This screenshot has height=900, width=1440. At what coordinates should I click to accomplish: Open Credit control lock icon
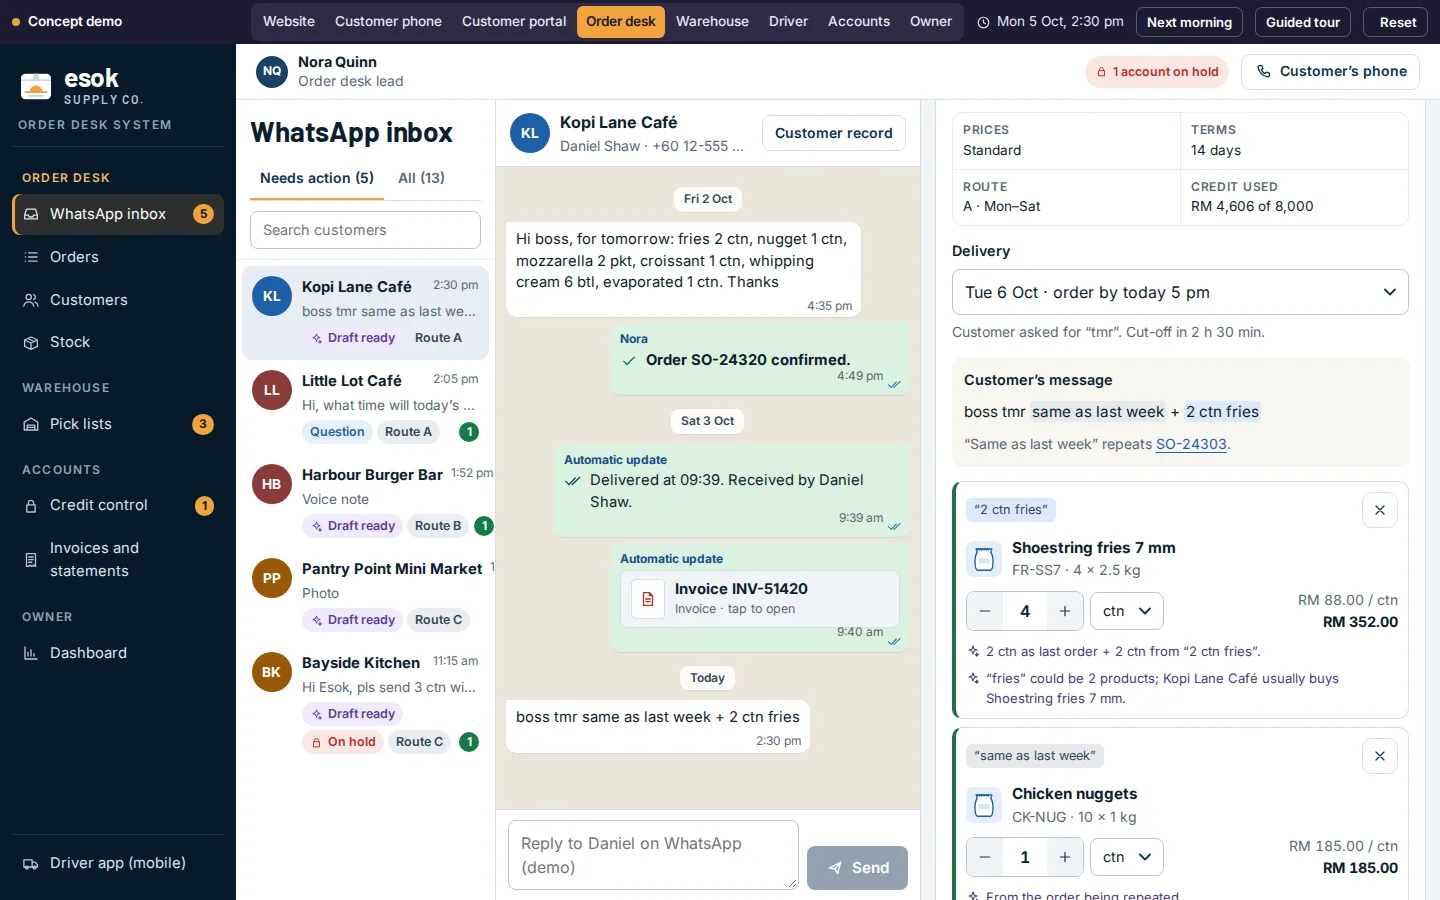(31, 506)
